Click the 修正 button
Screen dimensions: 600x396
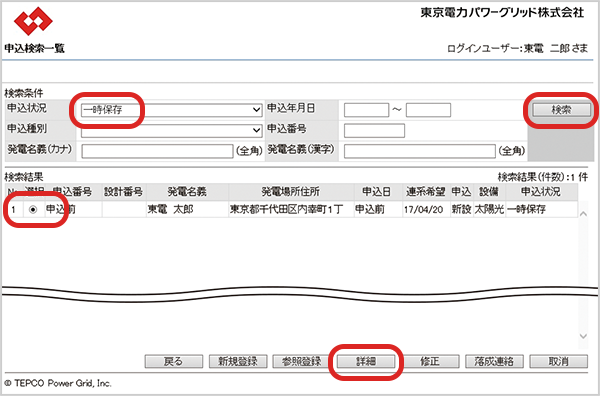click(430, 361)
